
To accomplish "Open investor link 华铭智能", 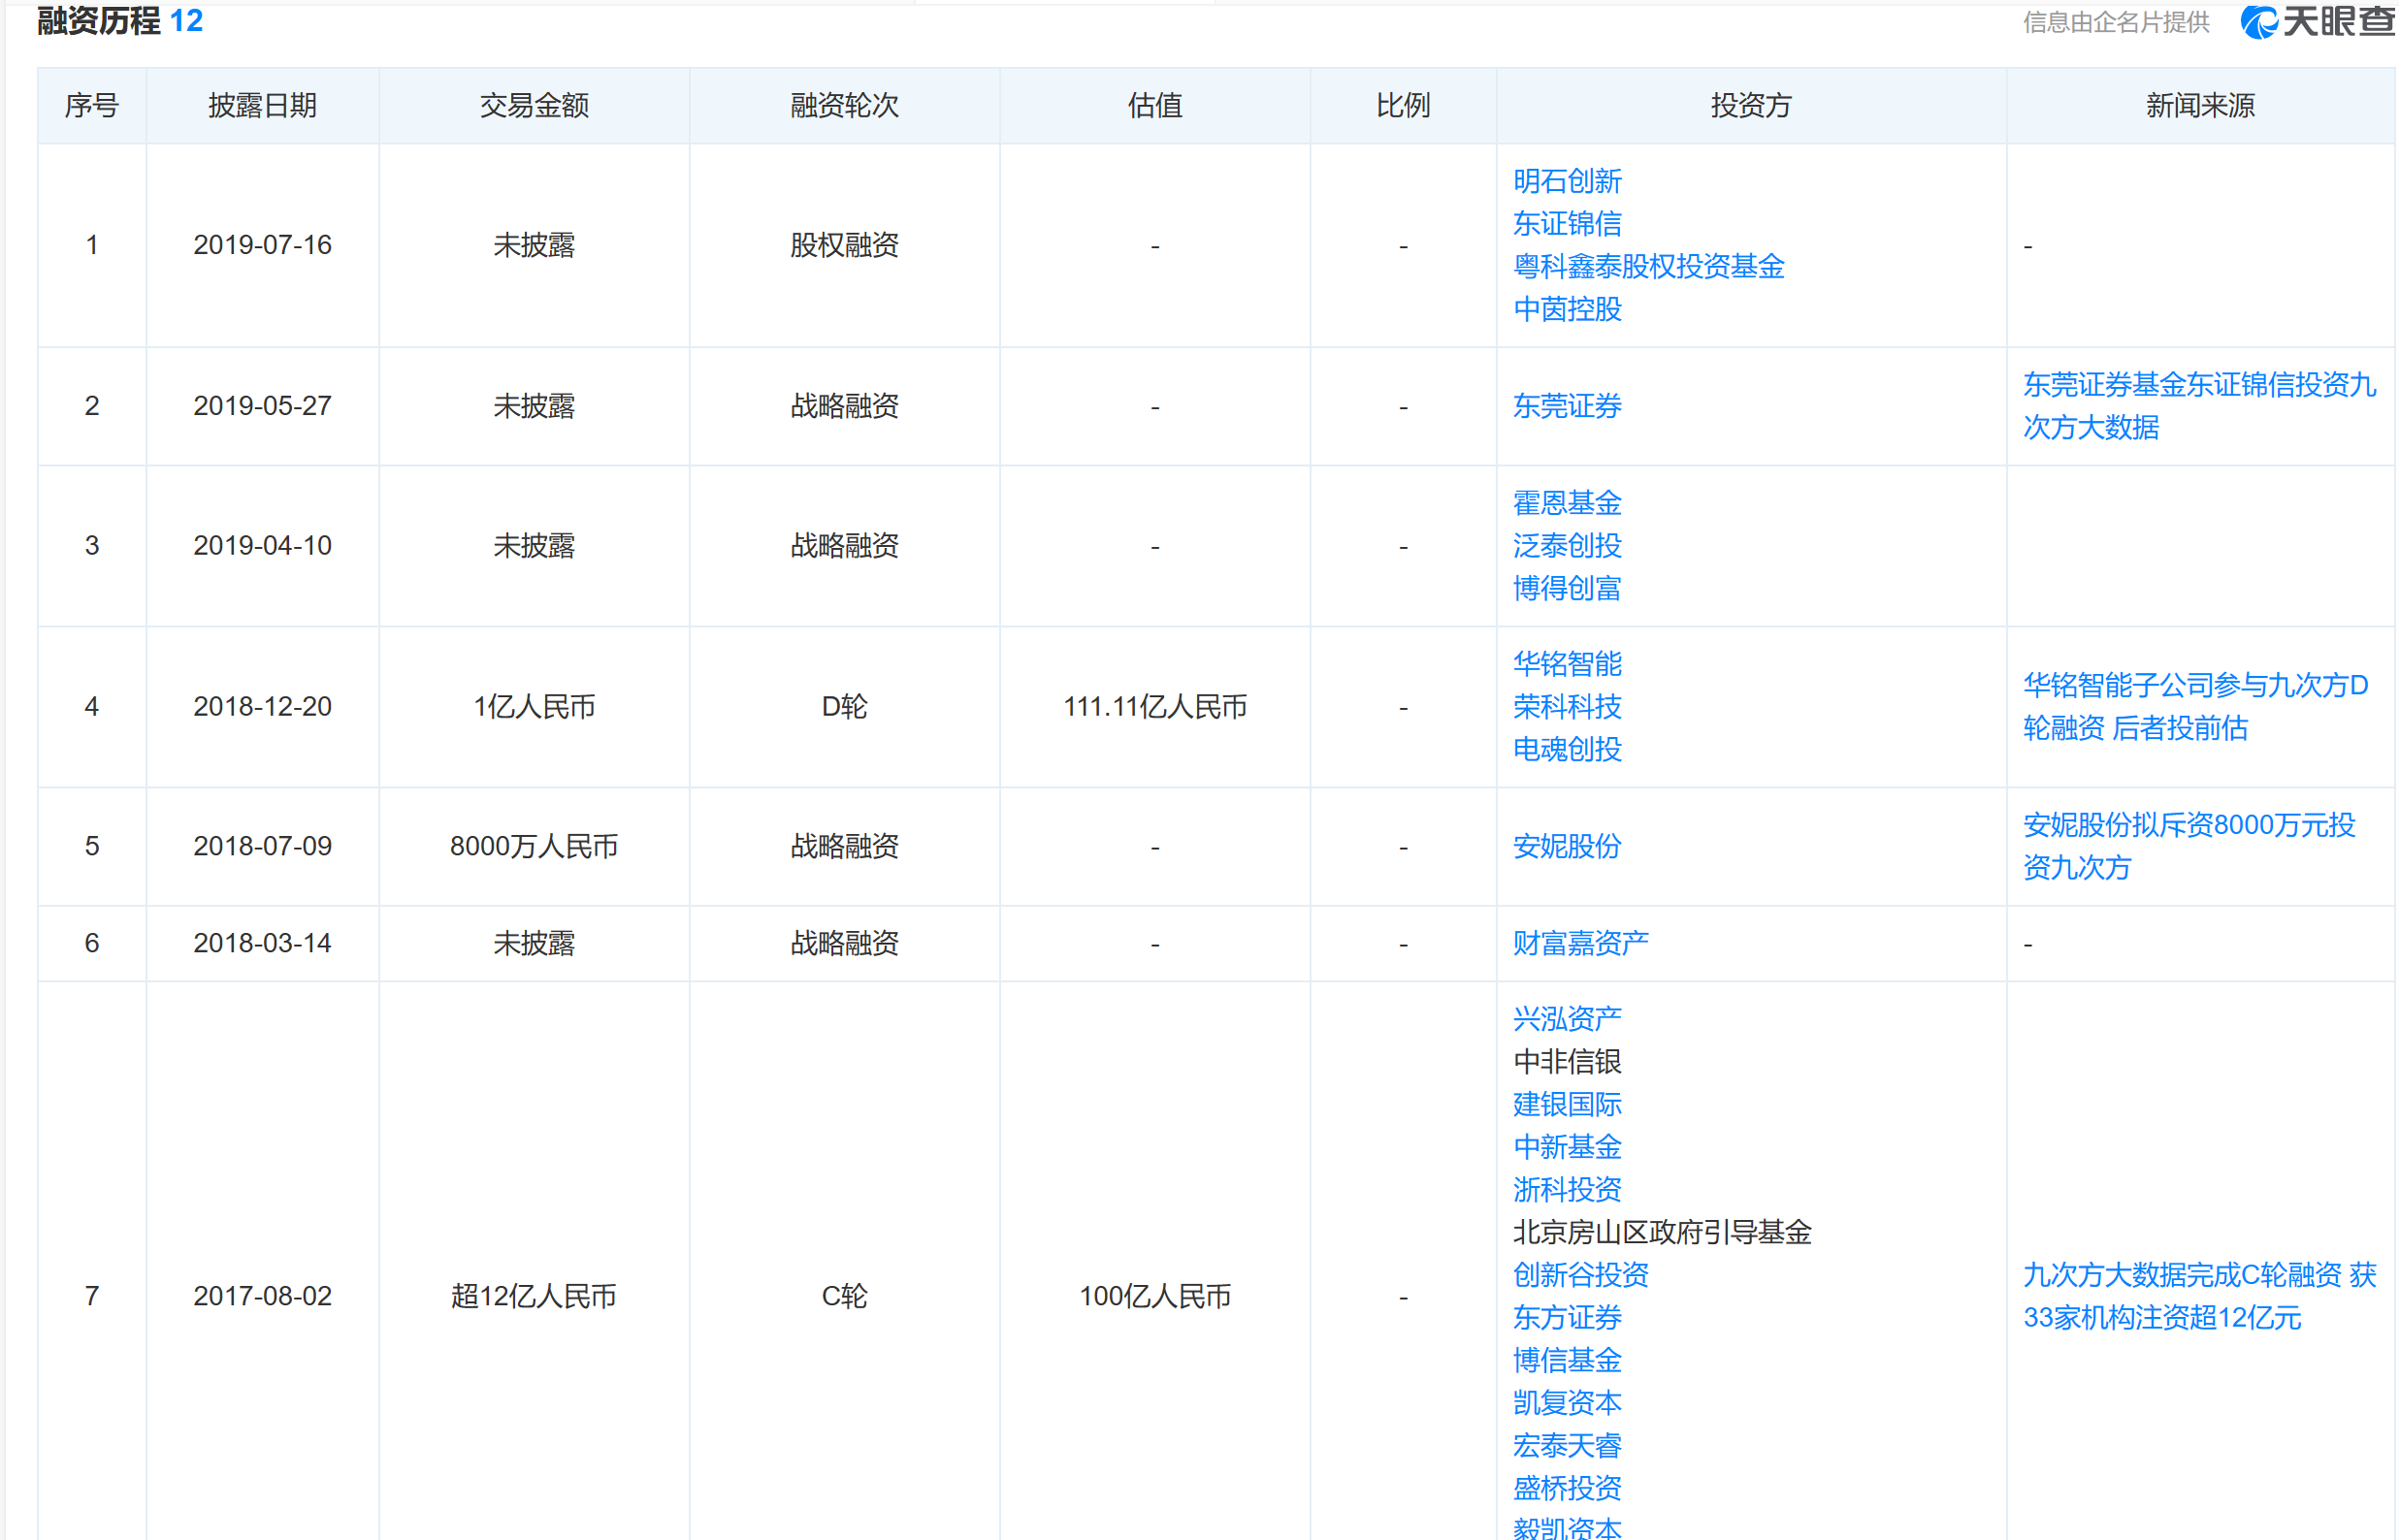I will (x=1567, y=664).
